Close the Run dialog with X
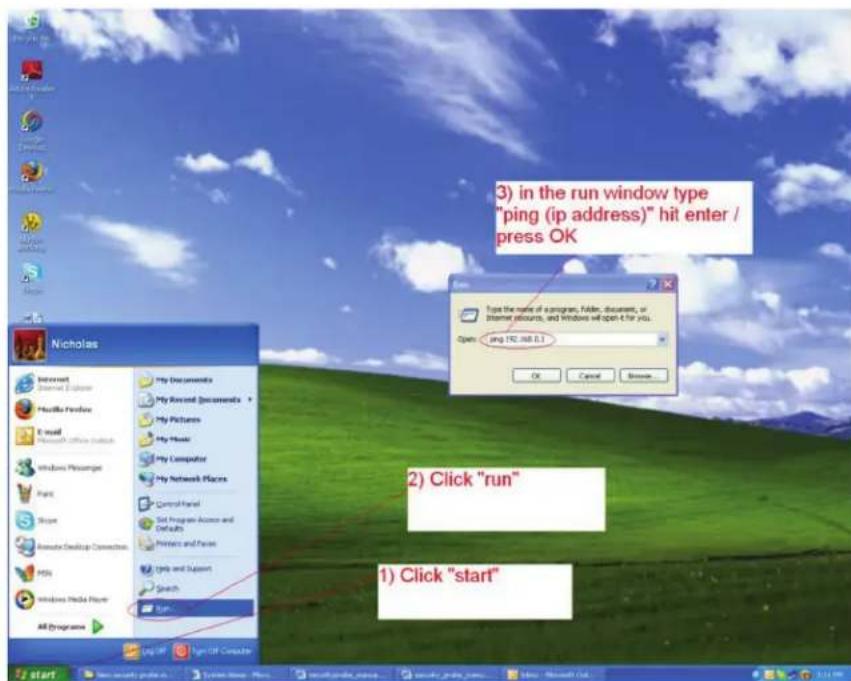851x681 pixels. click(x=669, y=284)
